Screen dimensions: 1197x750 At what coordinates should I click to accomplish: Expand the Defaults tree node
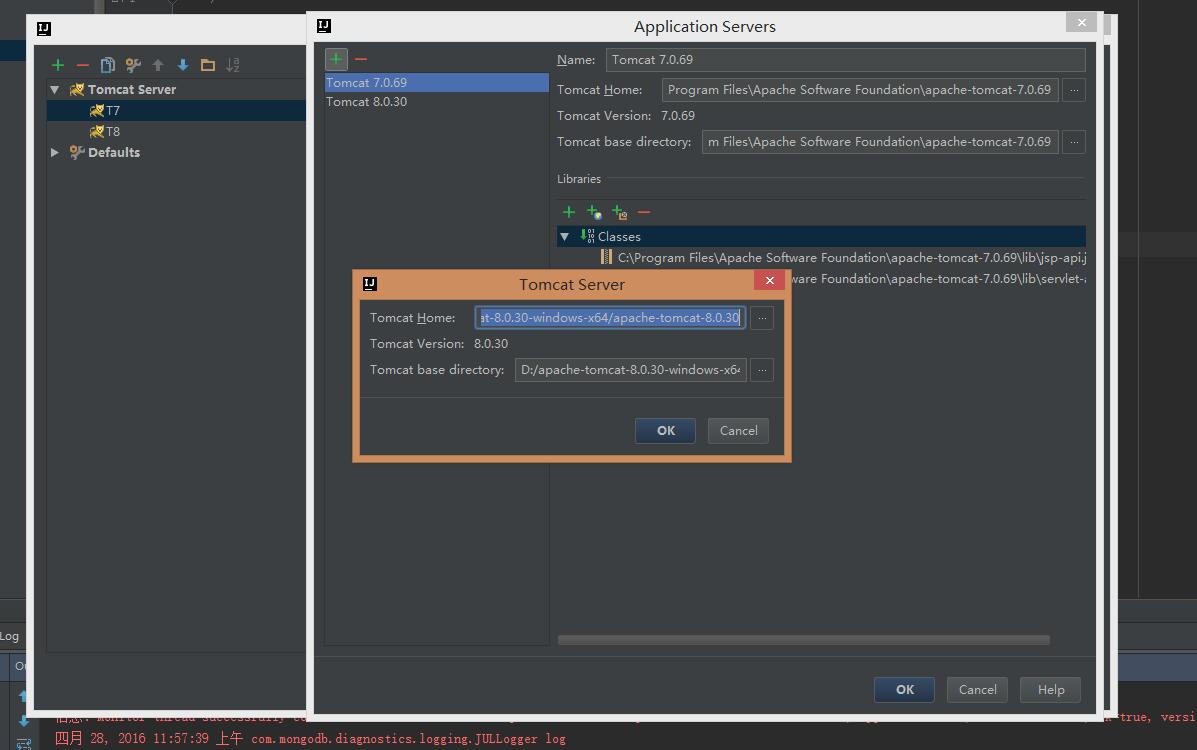click(x=55, y=152)
